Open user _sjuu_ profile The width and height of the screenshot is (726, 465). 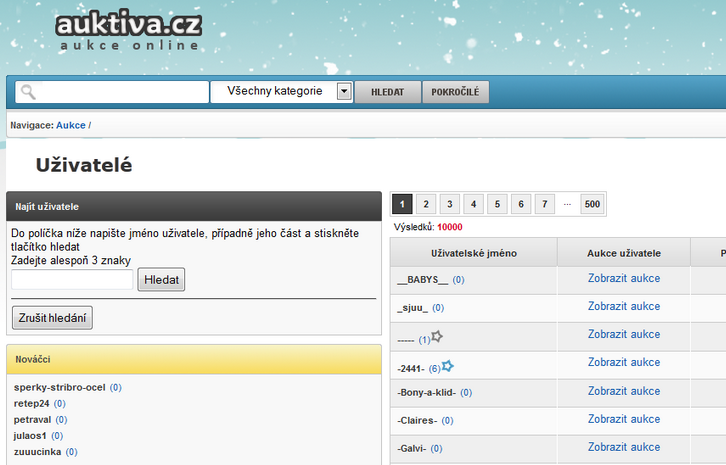[x=413, y=308]
